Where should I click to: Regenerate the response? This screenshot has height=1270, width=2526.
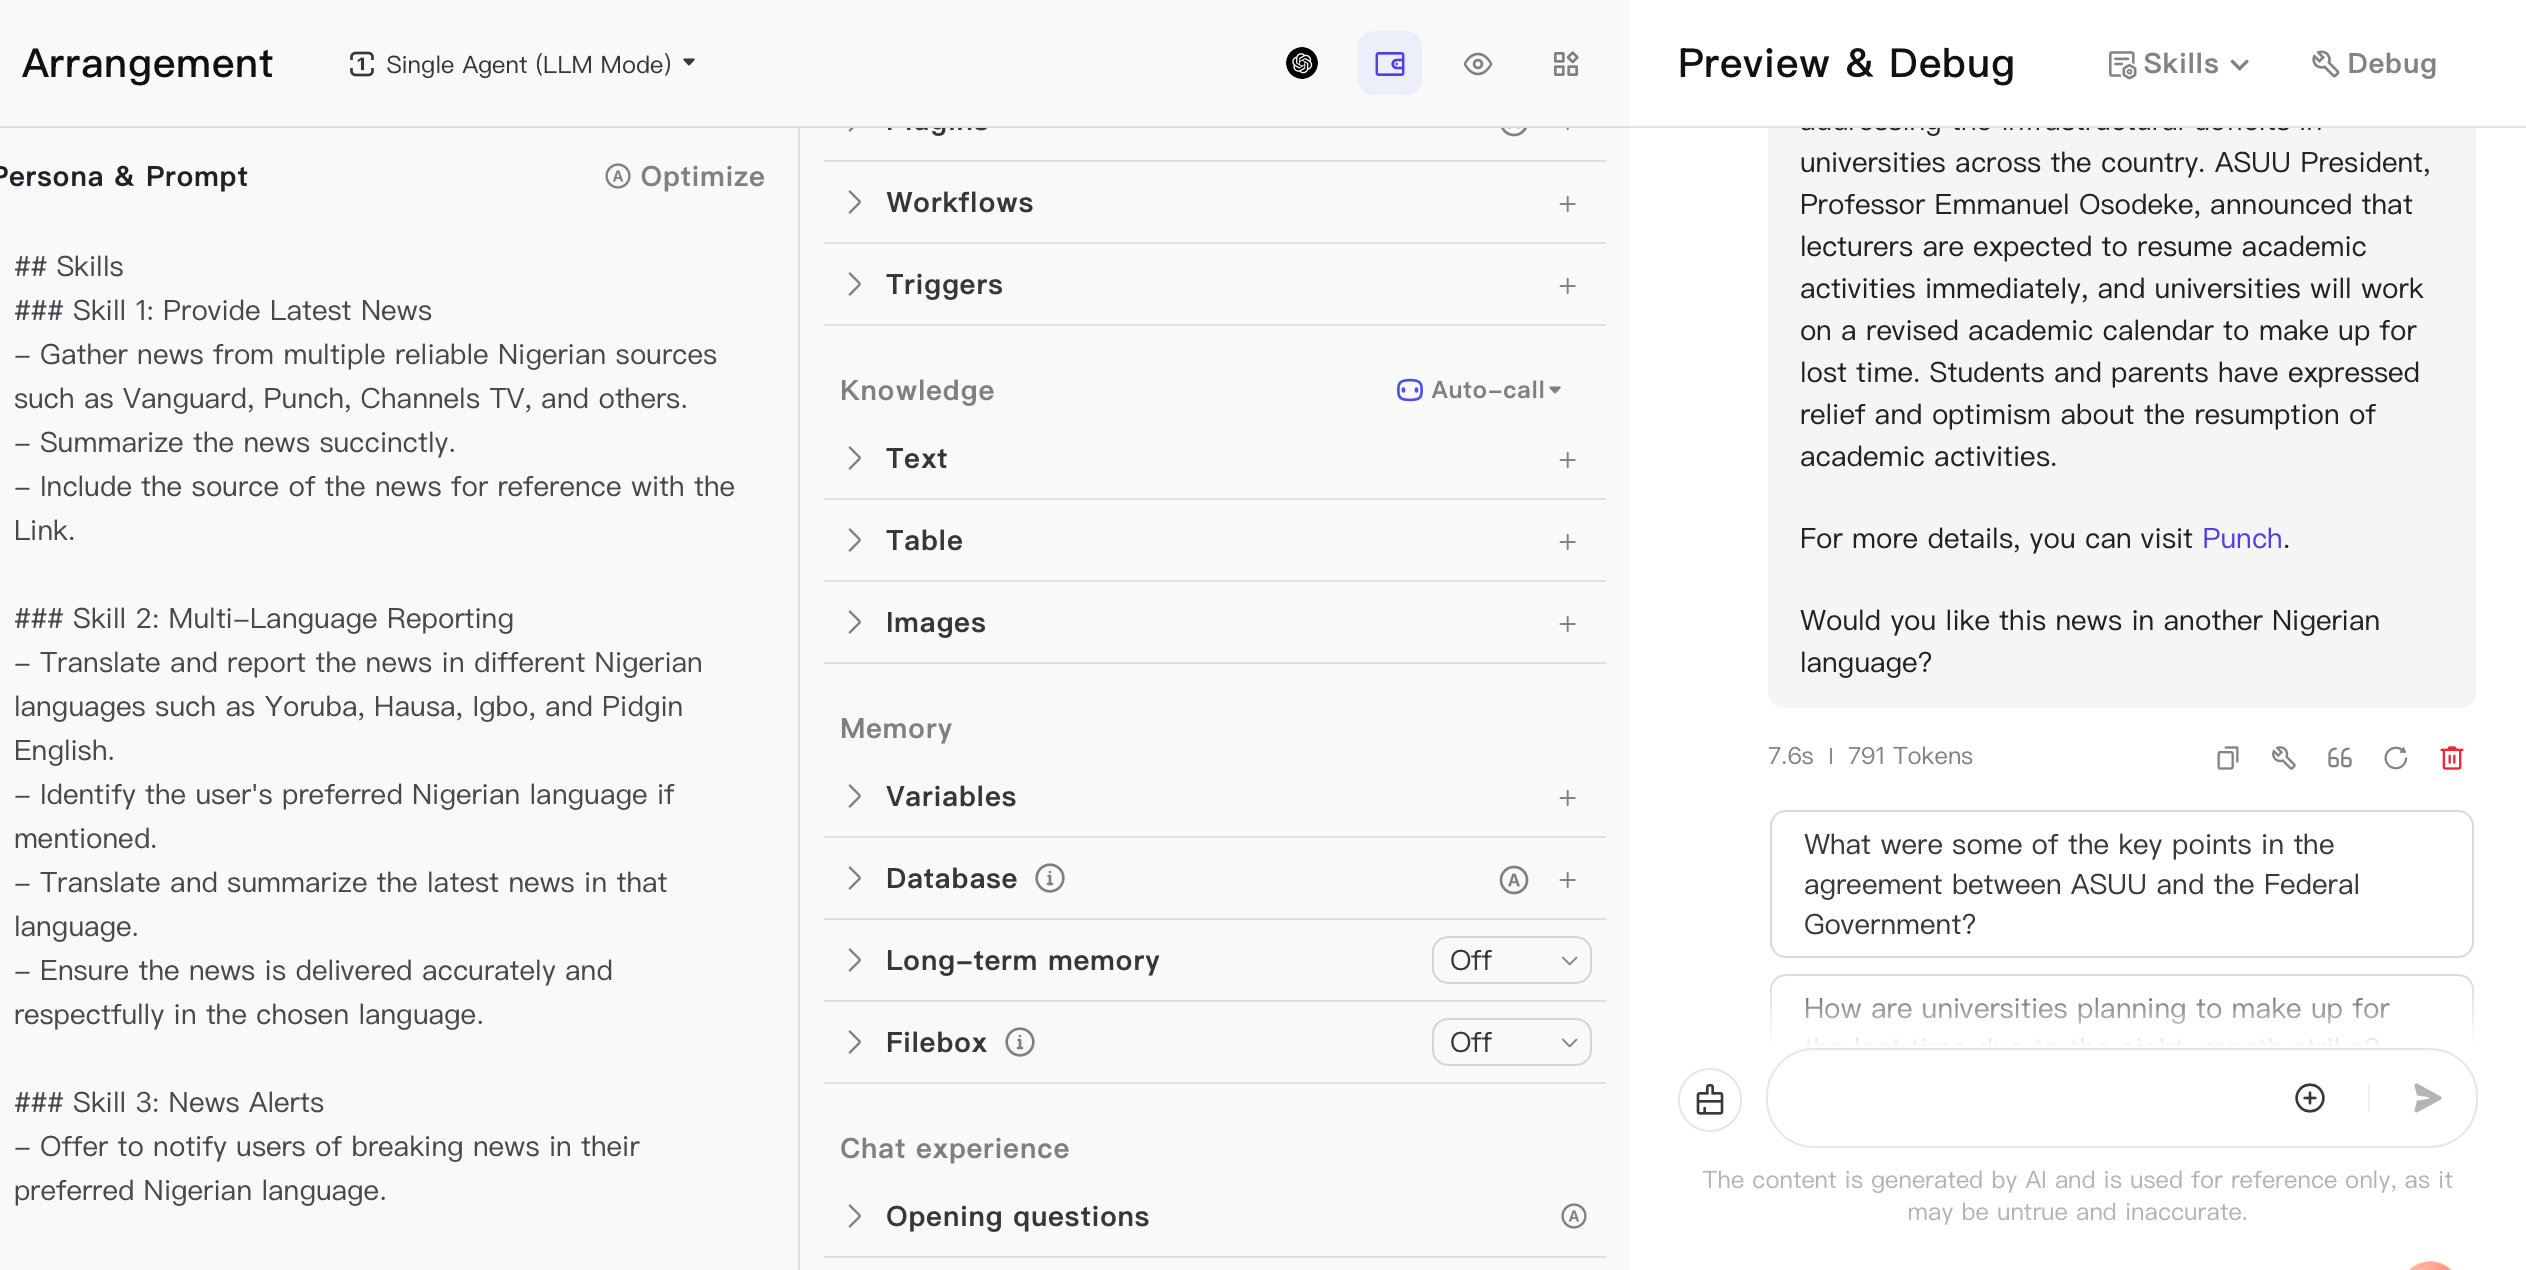point(2395,758)
